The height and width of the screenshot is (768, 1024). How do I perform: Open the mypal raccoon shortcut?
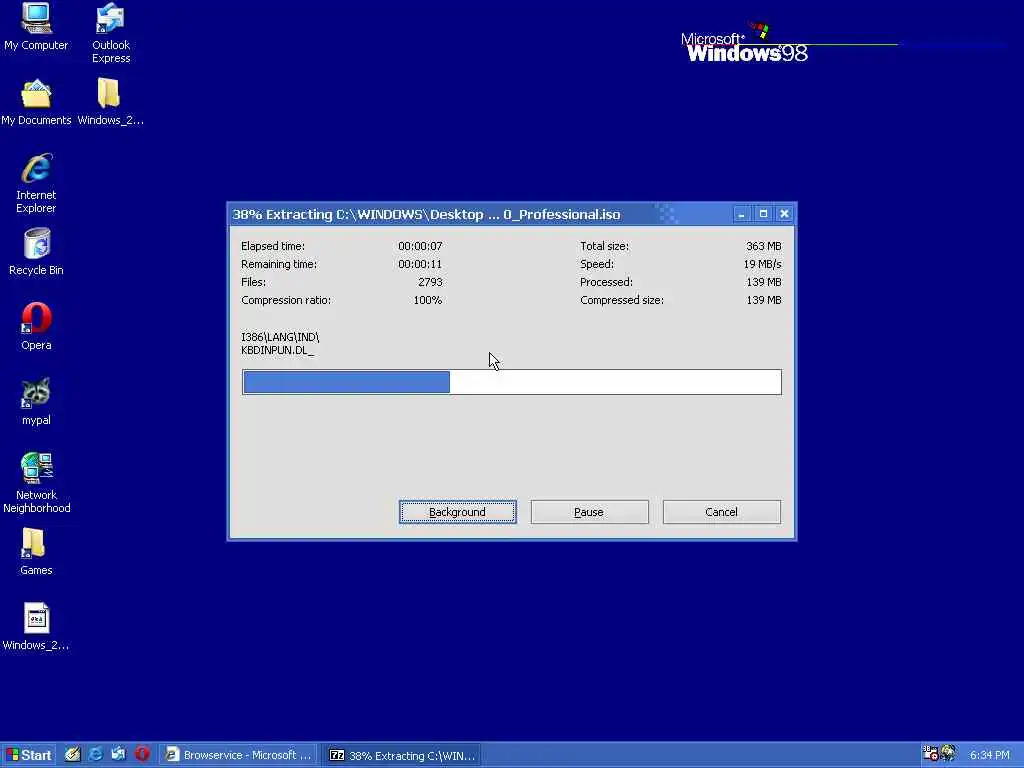coord(36,401)
